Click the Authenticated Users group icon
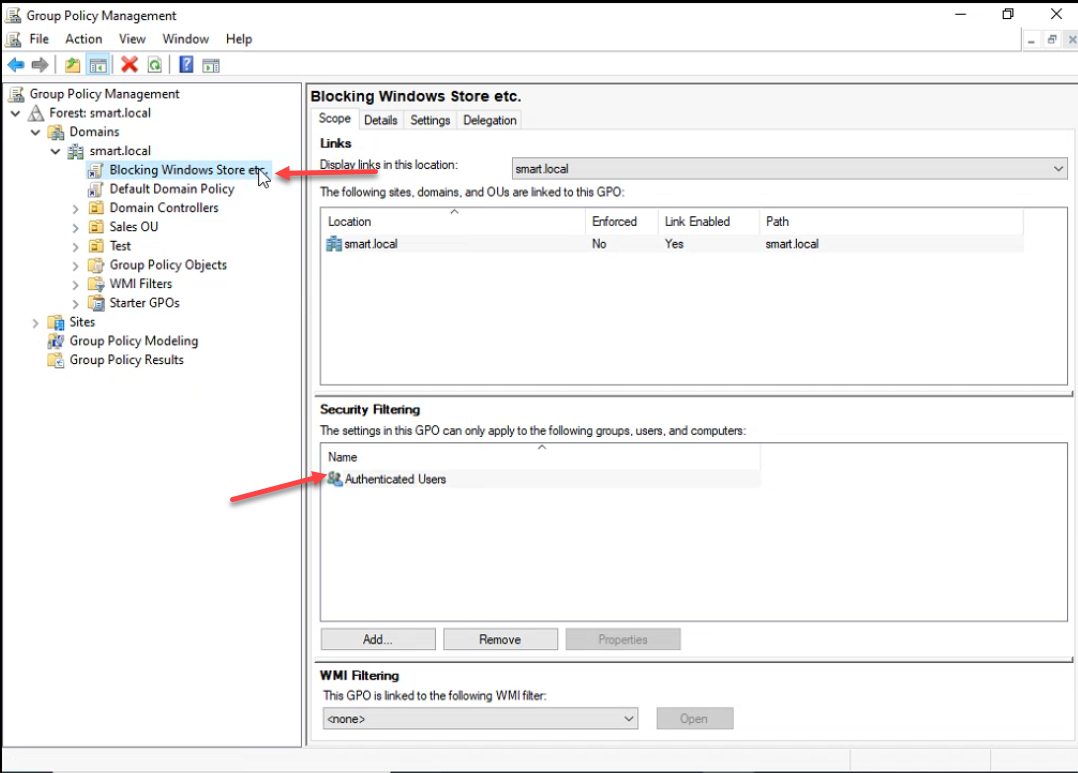Image resolution: width=1078 pixels, height=773 pixels. tap(335, 479)
